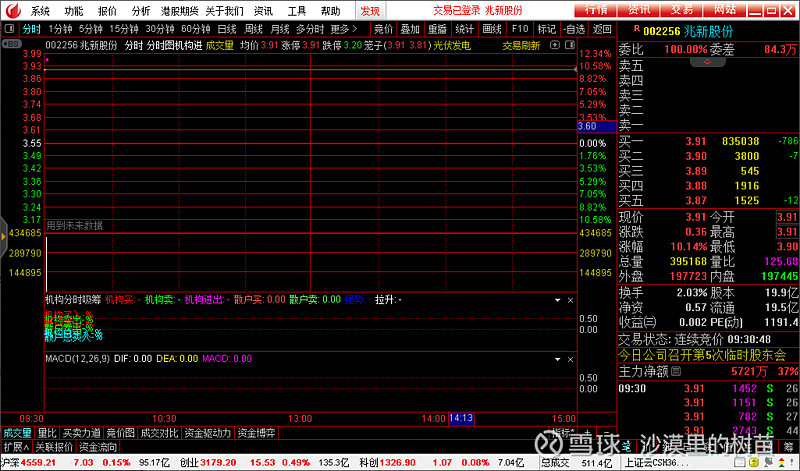Viewport: 800px width, 471px height.
Task: Toggle the BS markers badge
Action: (11, 44)
